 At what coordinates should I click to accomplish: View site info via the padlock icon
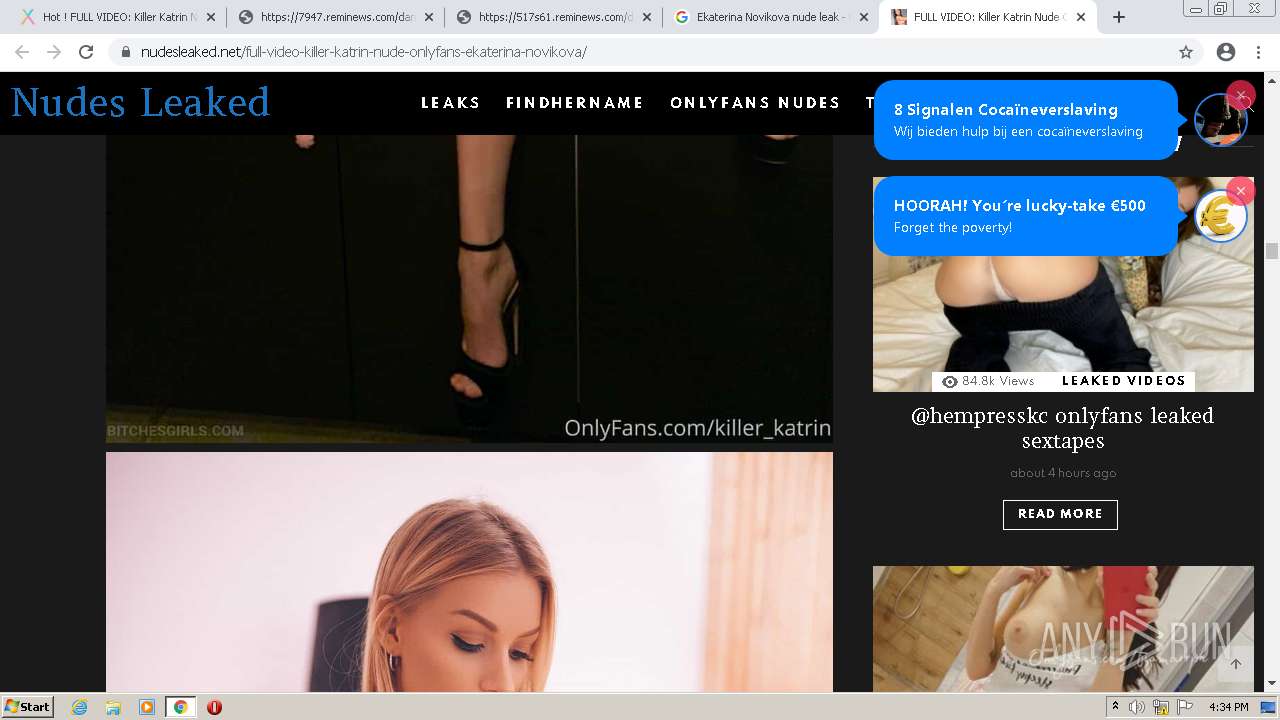coord(126,52)
